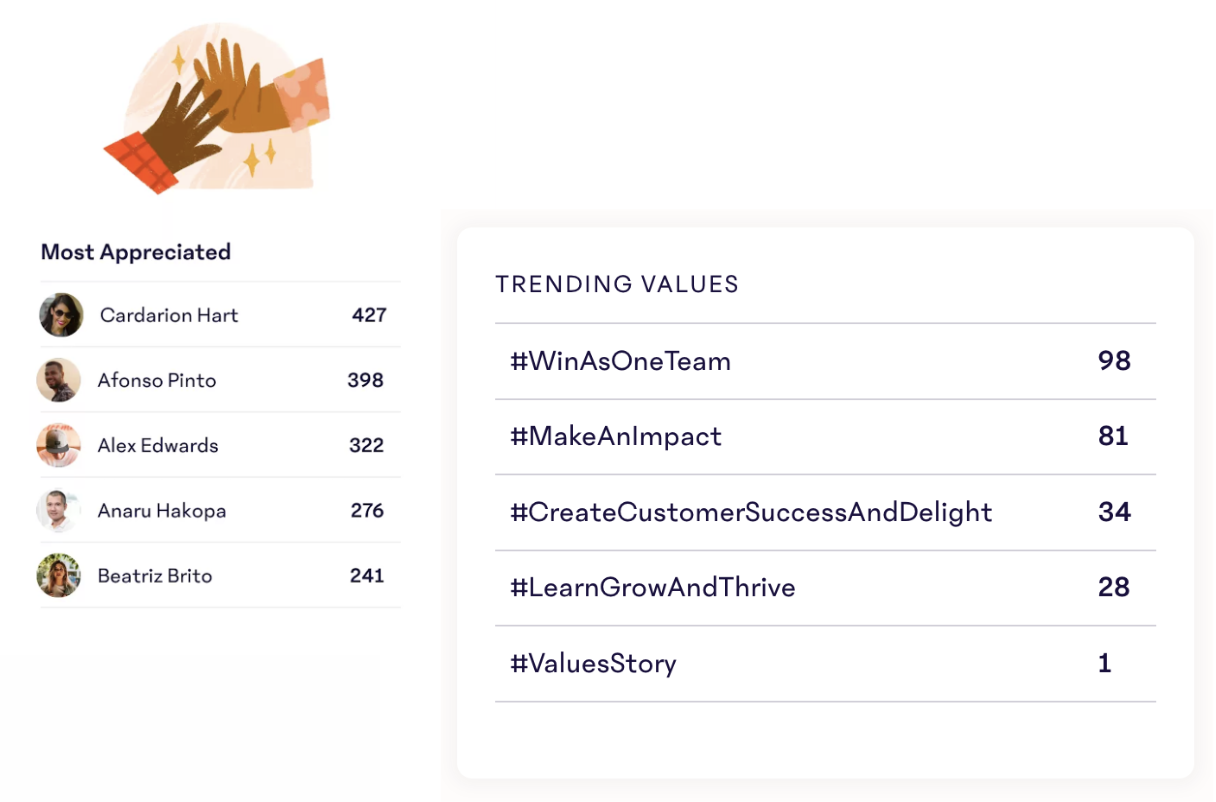Click Cardarion Hart's profile avatar
This screenshot has width=1216, height=802.
pos(61,315)
